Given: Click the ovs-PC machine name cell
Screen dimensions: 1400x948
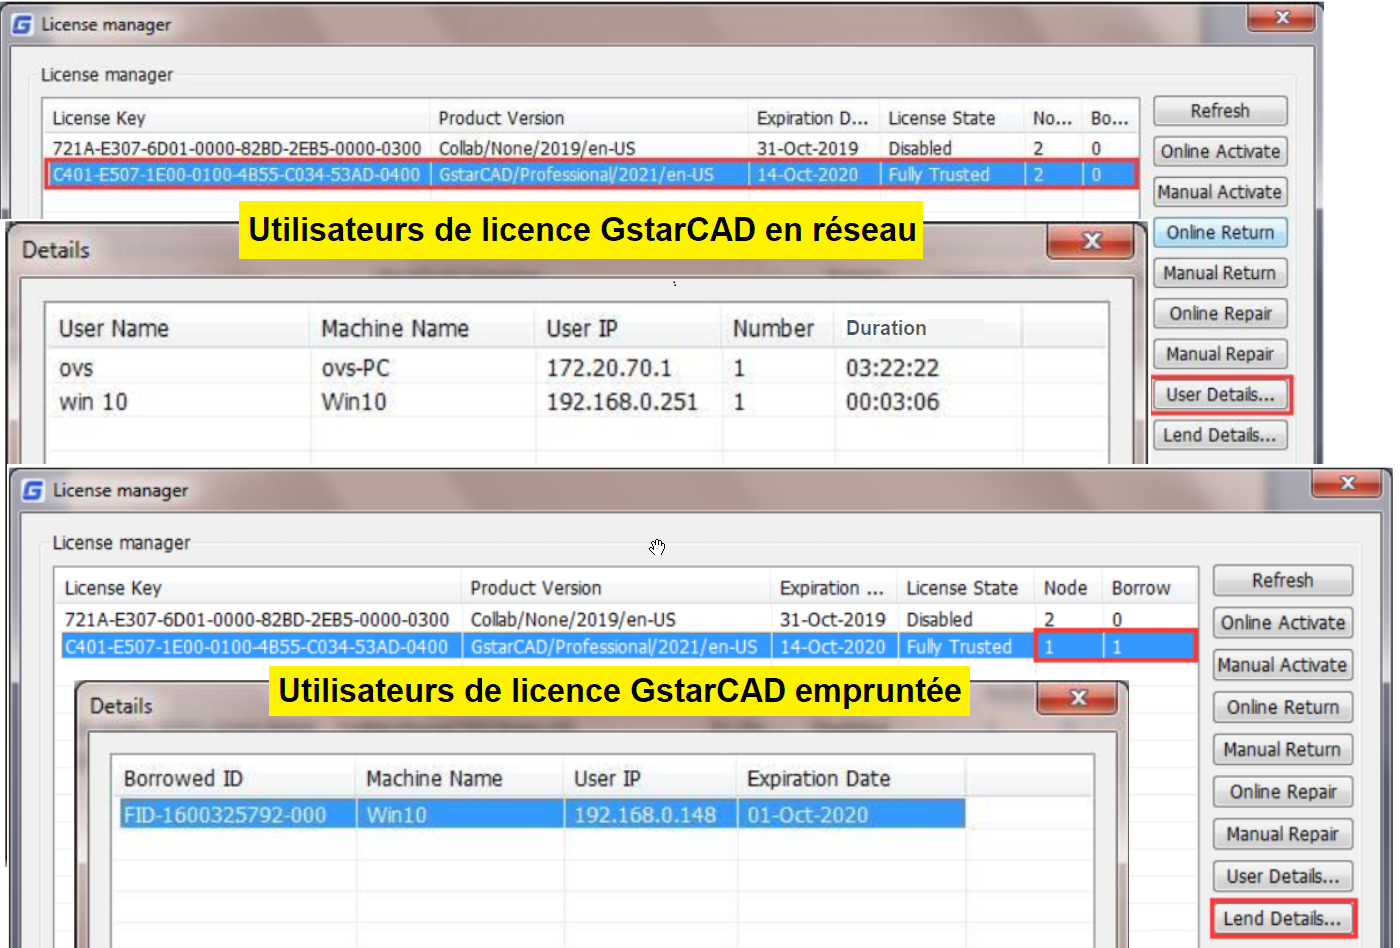Looking at the screenshot, I should [356, 368].
